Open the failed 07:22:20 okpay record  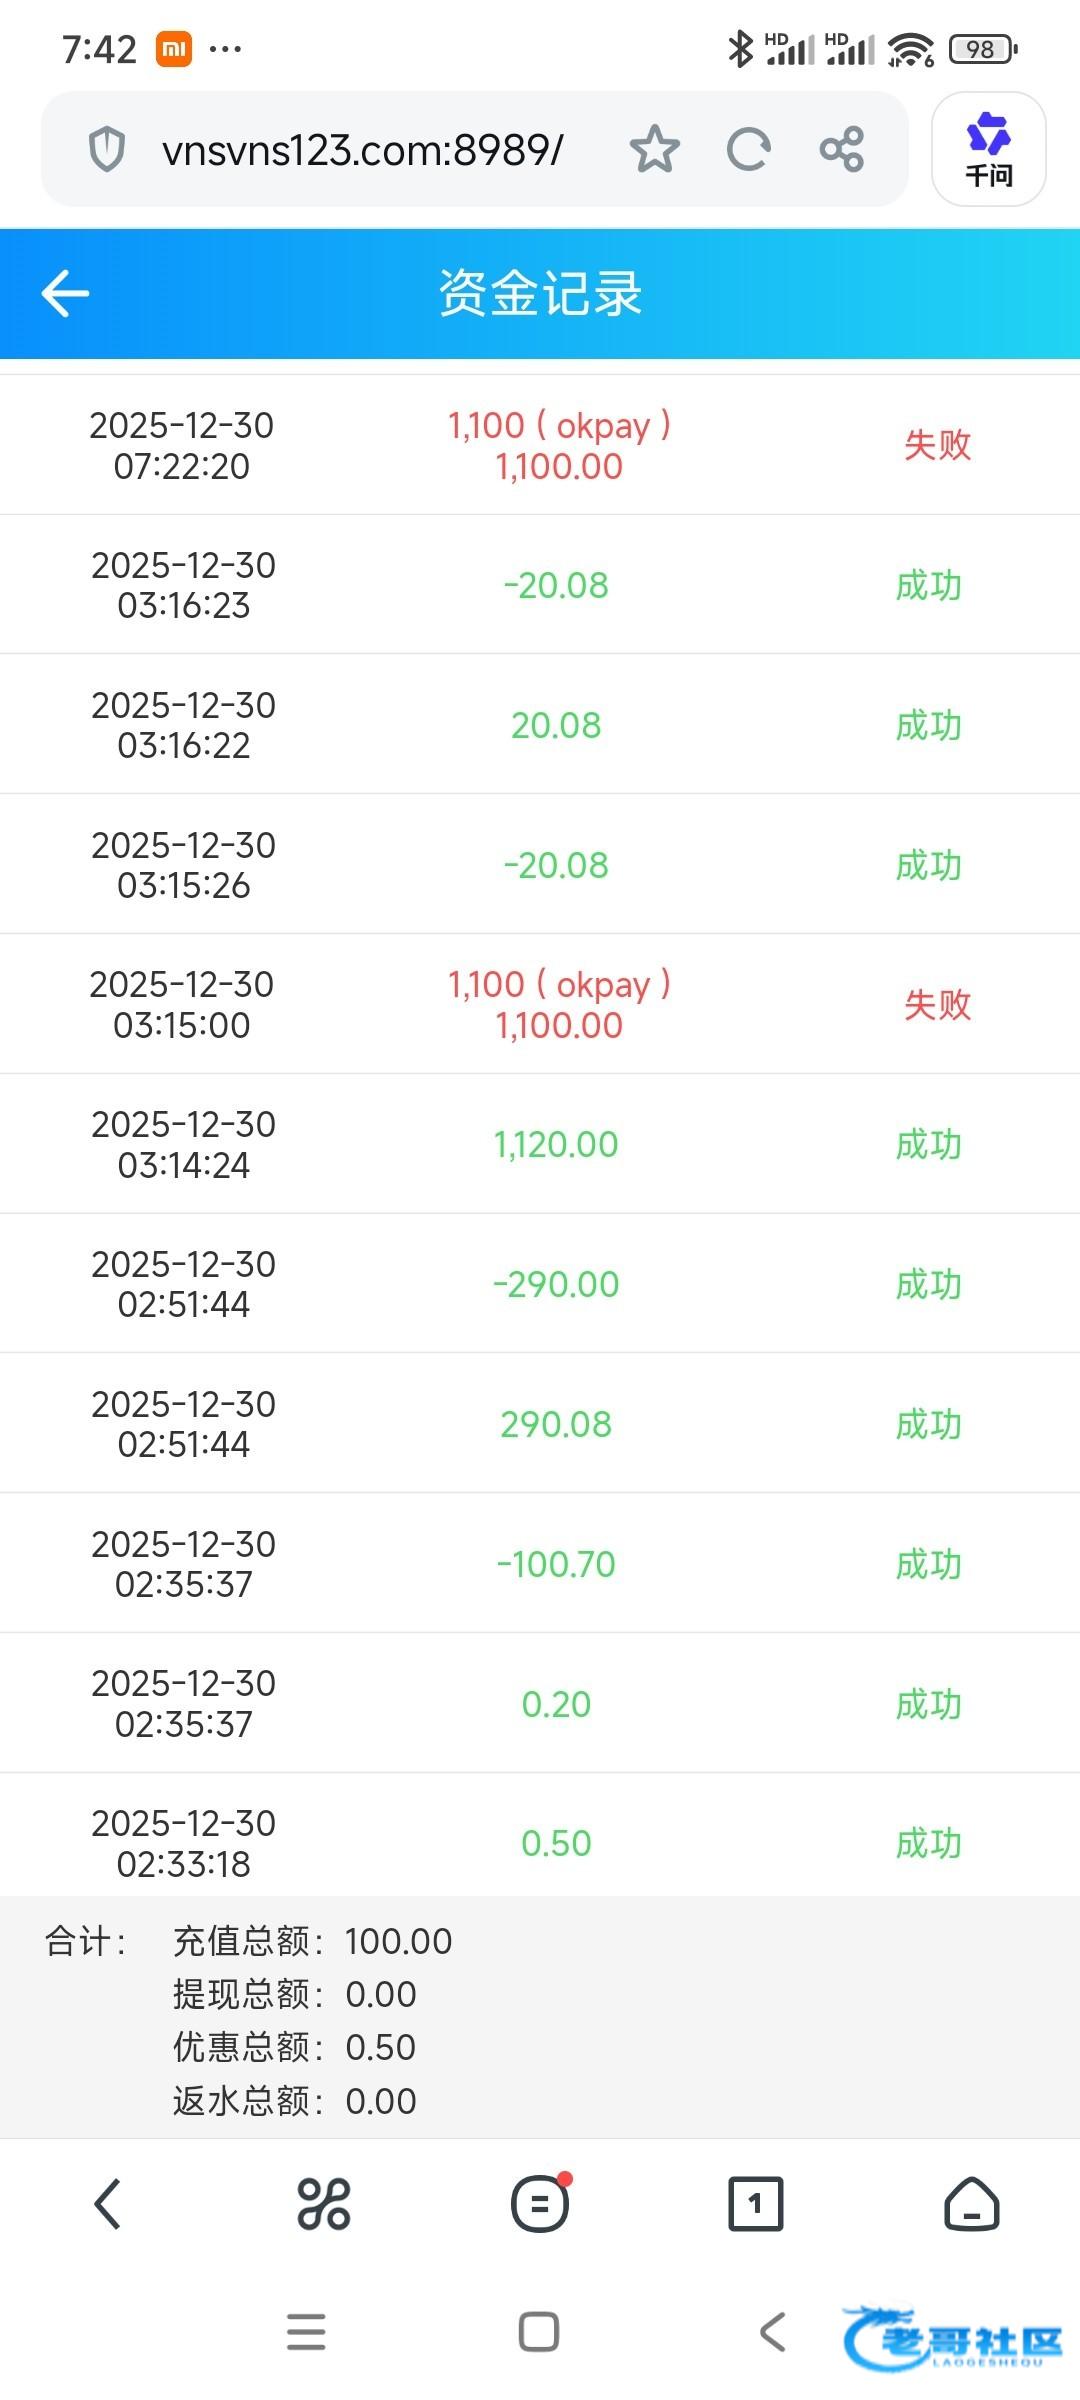(540, 445)
